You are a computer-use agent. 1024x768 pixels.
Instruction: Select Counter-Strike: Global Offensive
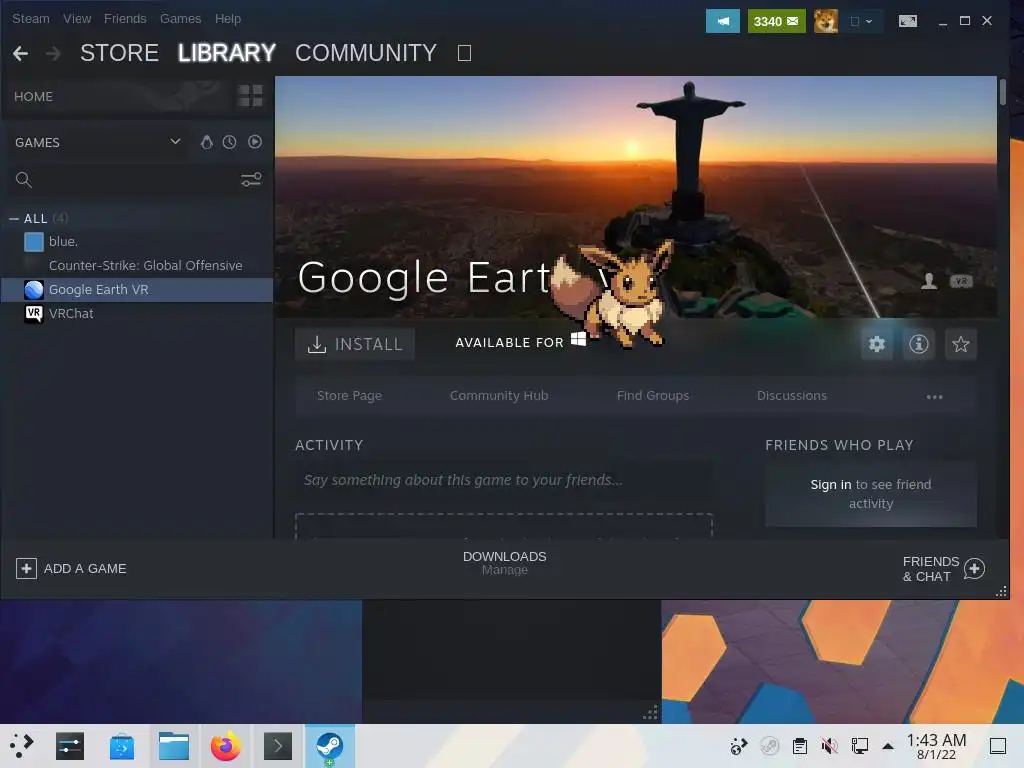click(137, 266)
